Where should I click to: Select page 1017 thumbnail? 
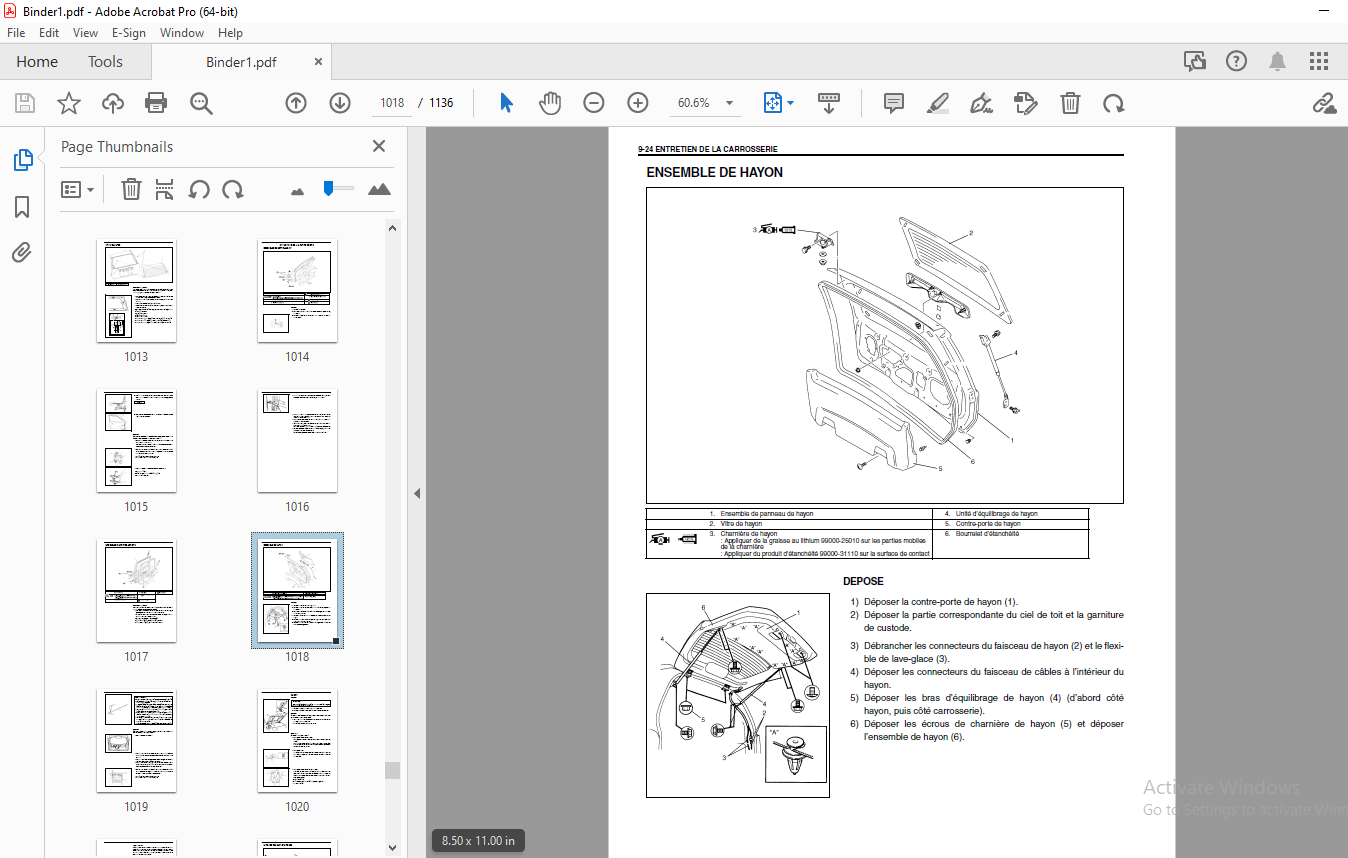pos(136,590)
